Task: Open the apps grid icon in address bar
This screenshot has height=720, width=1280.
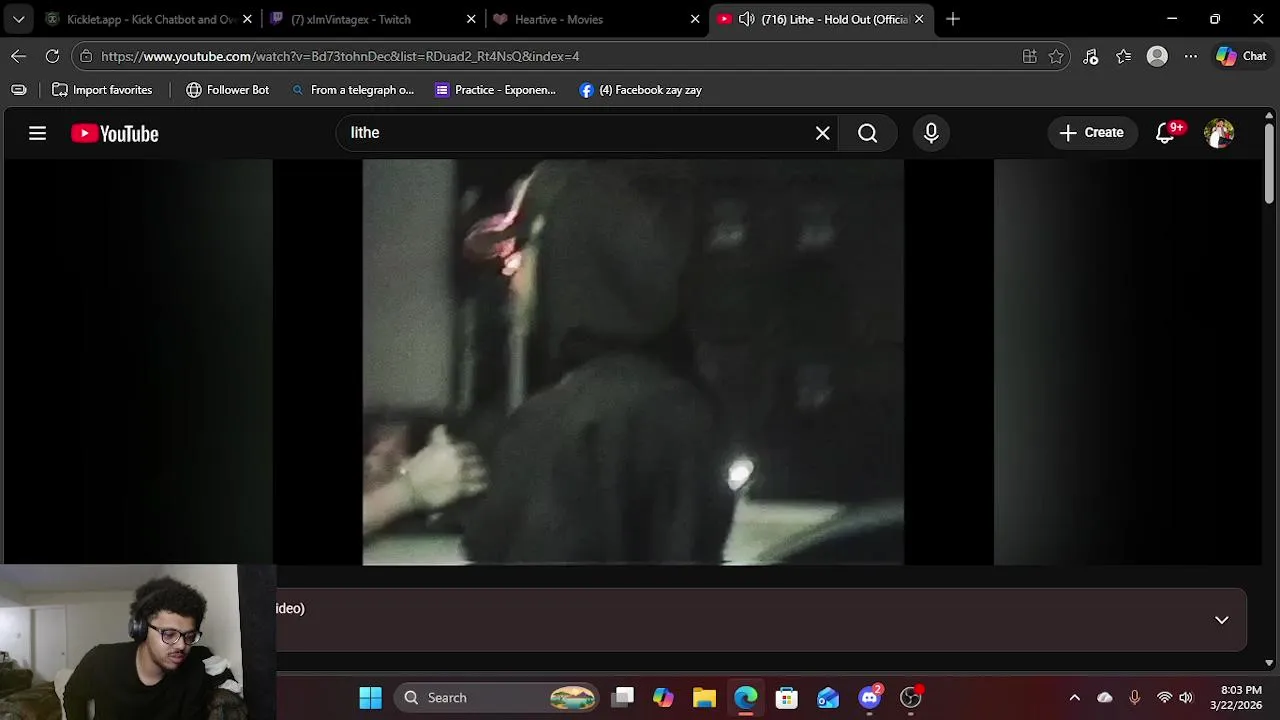Action: [1029, 57]
